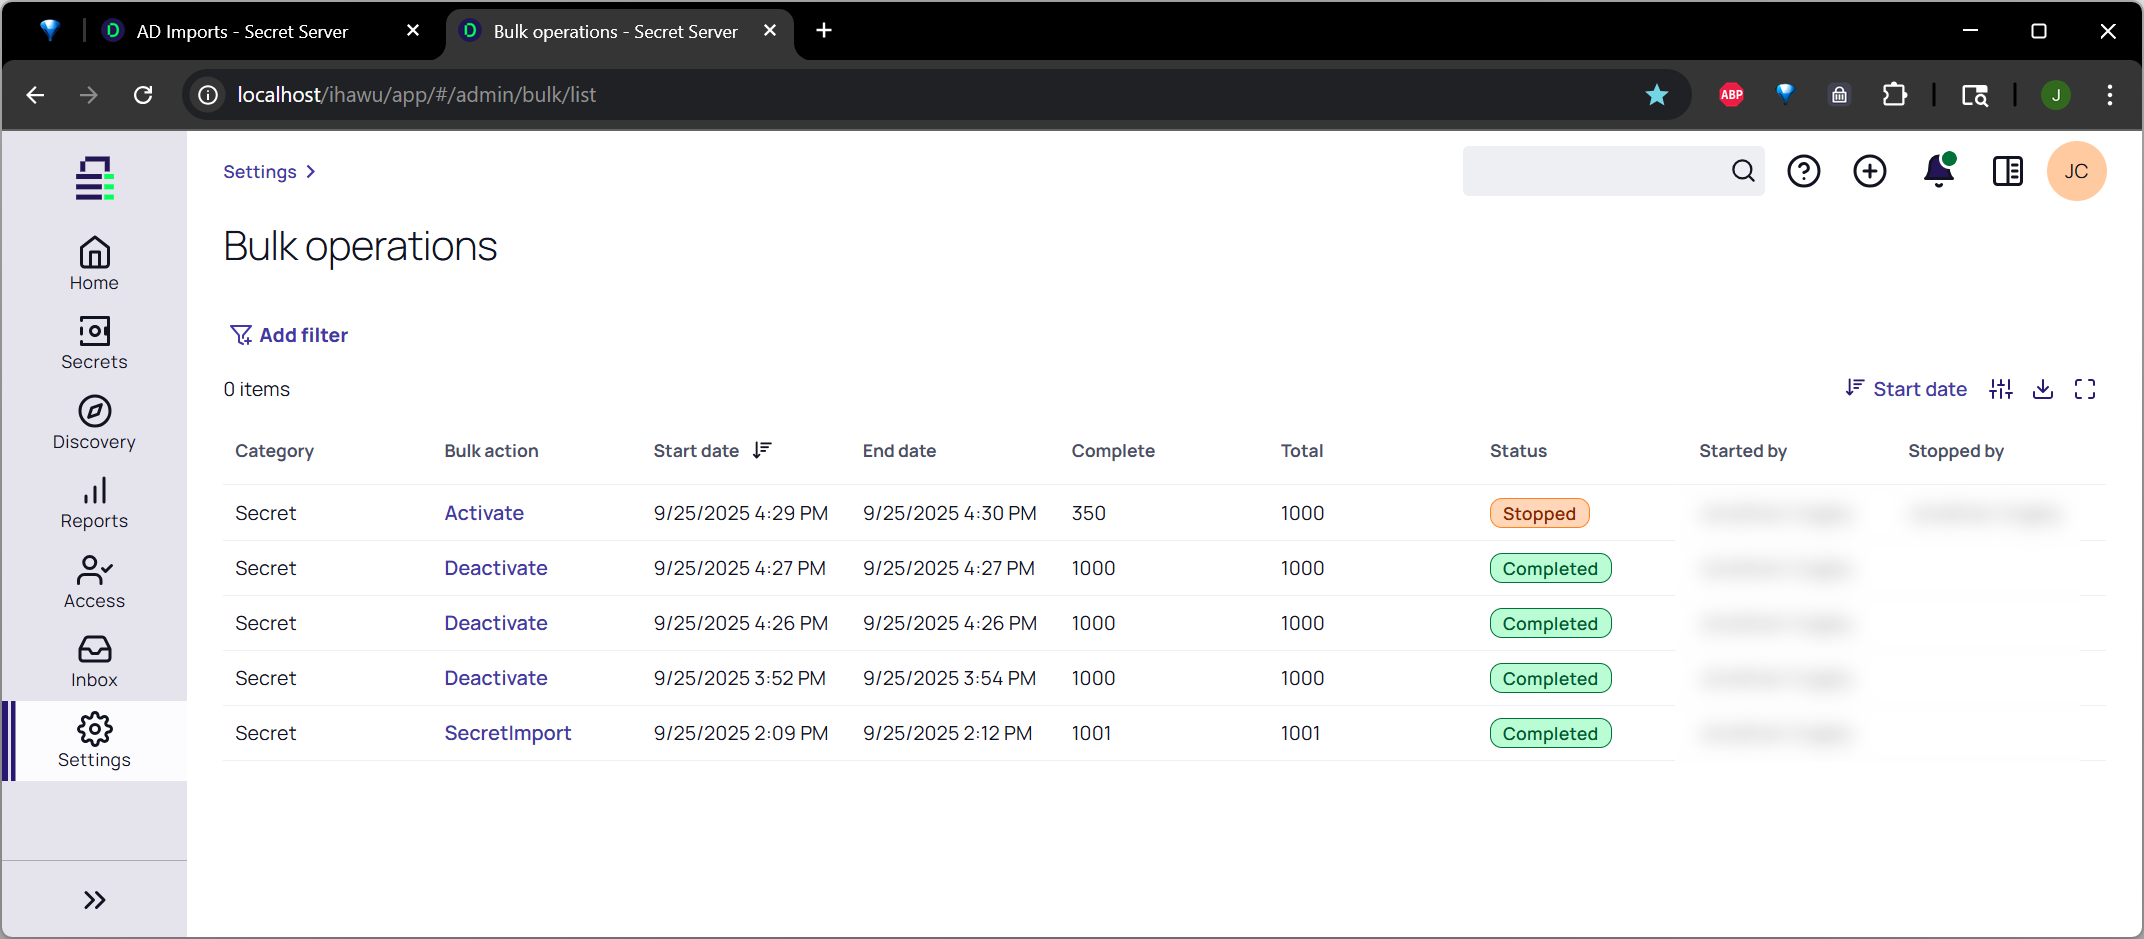Image resolution: width=2144 pixels, height=939 pixels.
Task: Switch to AD Imports browser tab
Action: [x=242, y=32]
